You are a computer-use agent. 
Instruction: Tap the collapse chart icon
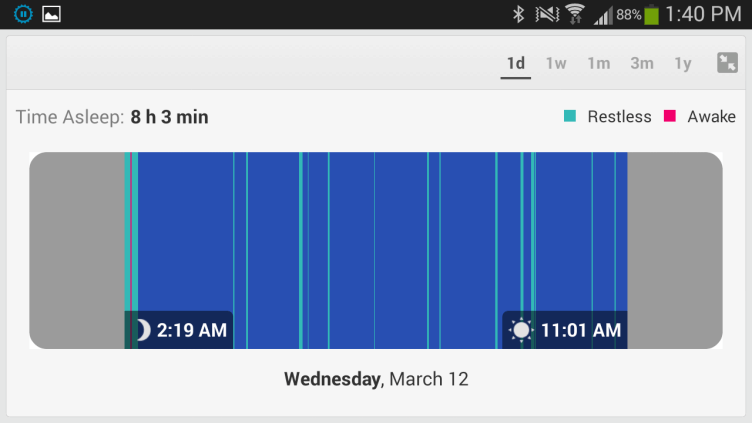[x=727, y=63]
